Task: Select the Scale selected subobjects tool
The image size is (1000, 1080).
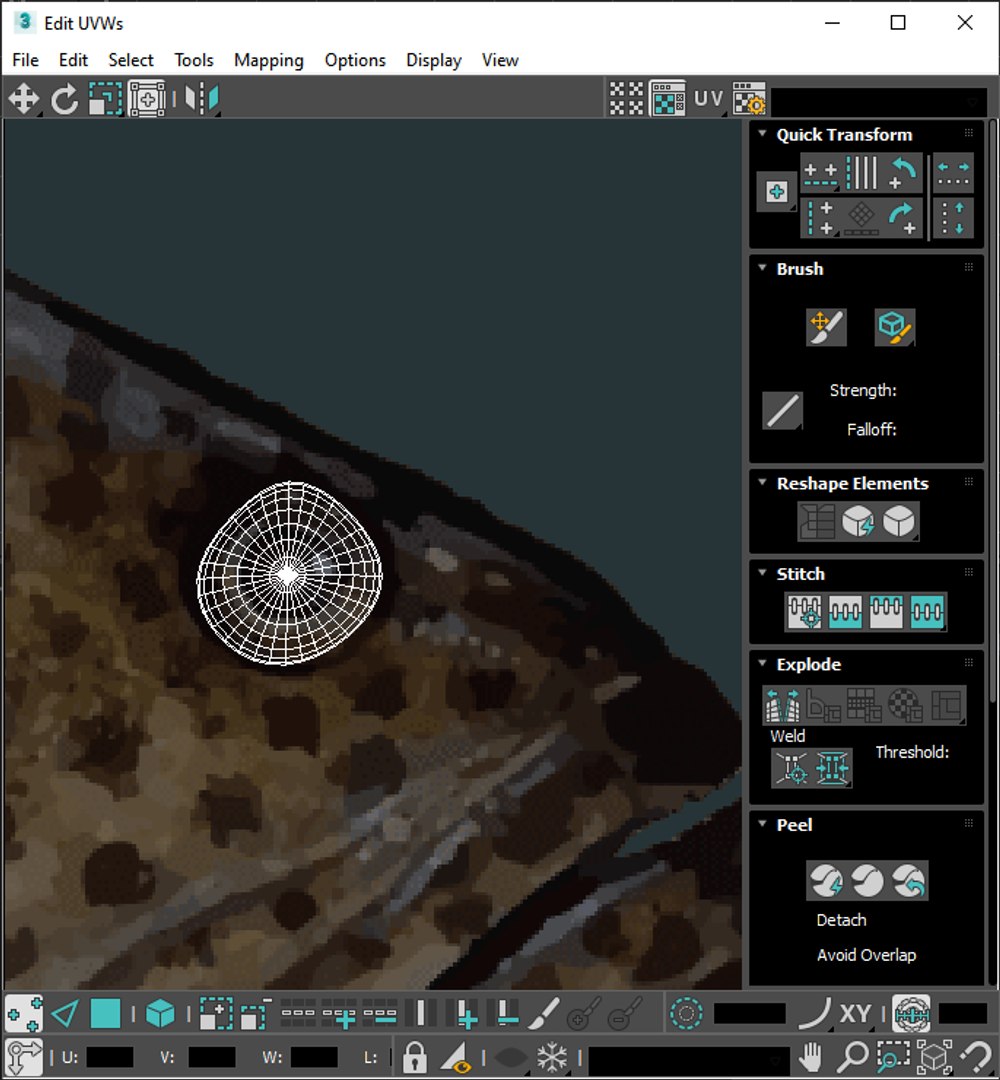Action: [x=105, y=98]
